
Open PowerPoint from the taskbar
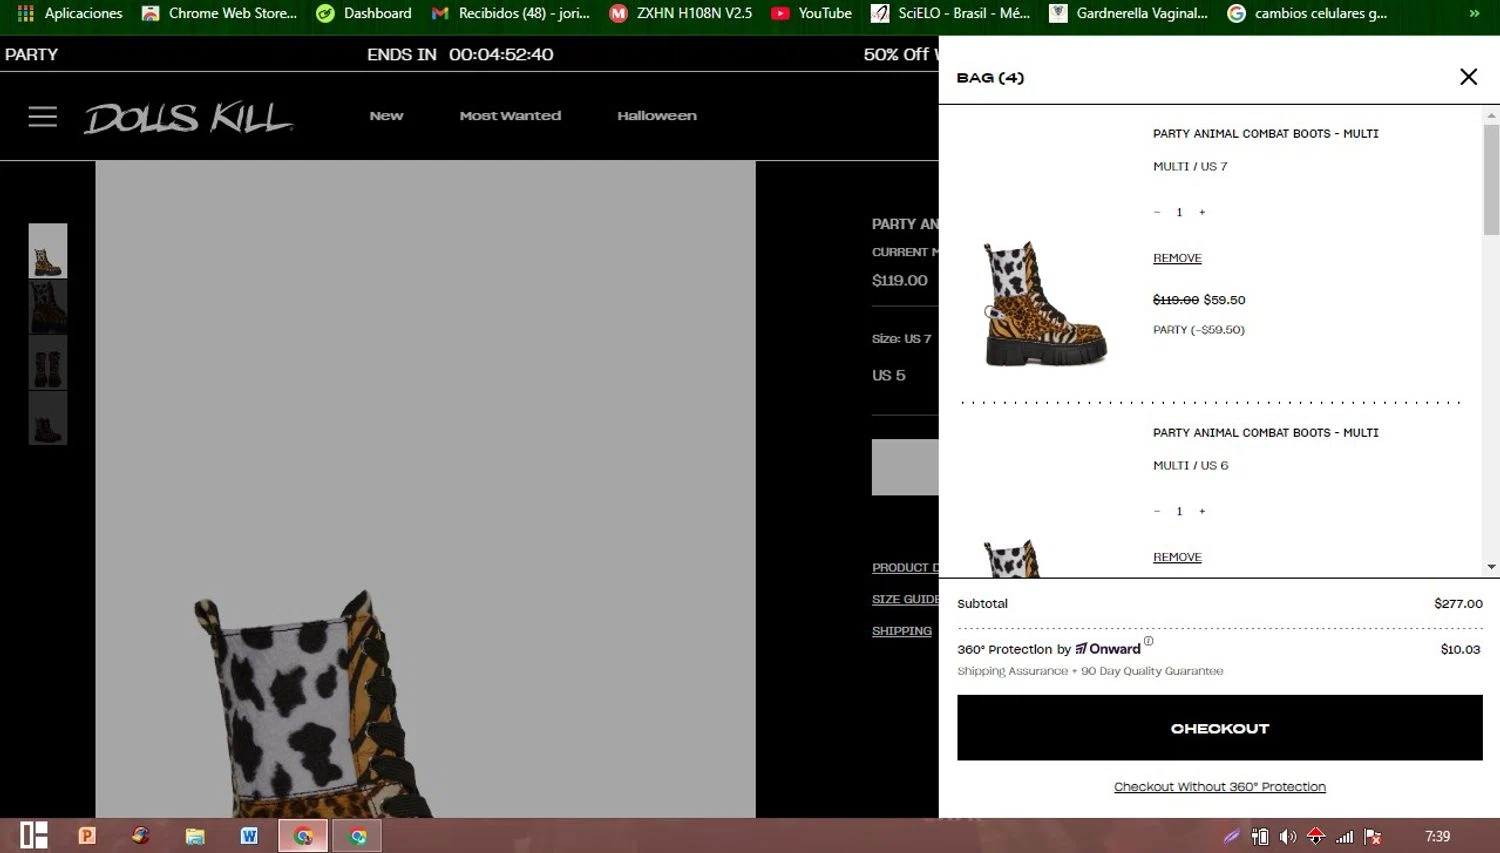coord(87,836)
